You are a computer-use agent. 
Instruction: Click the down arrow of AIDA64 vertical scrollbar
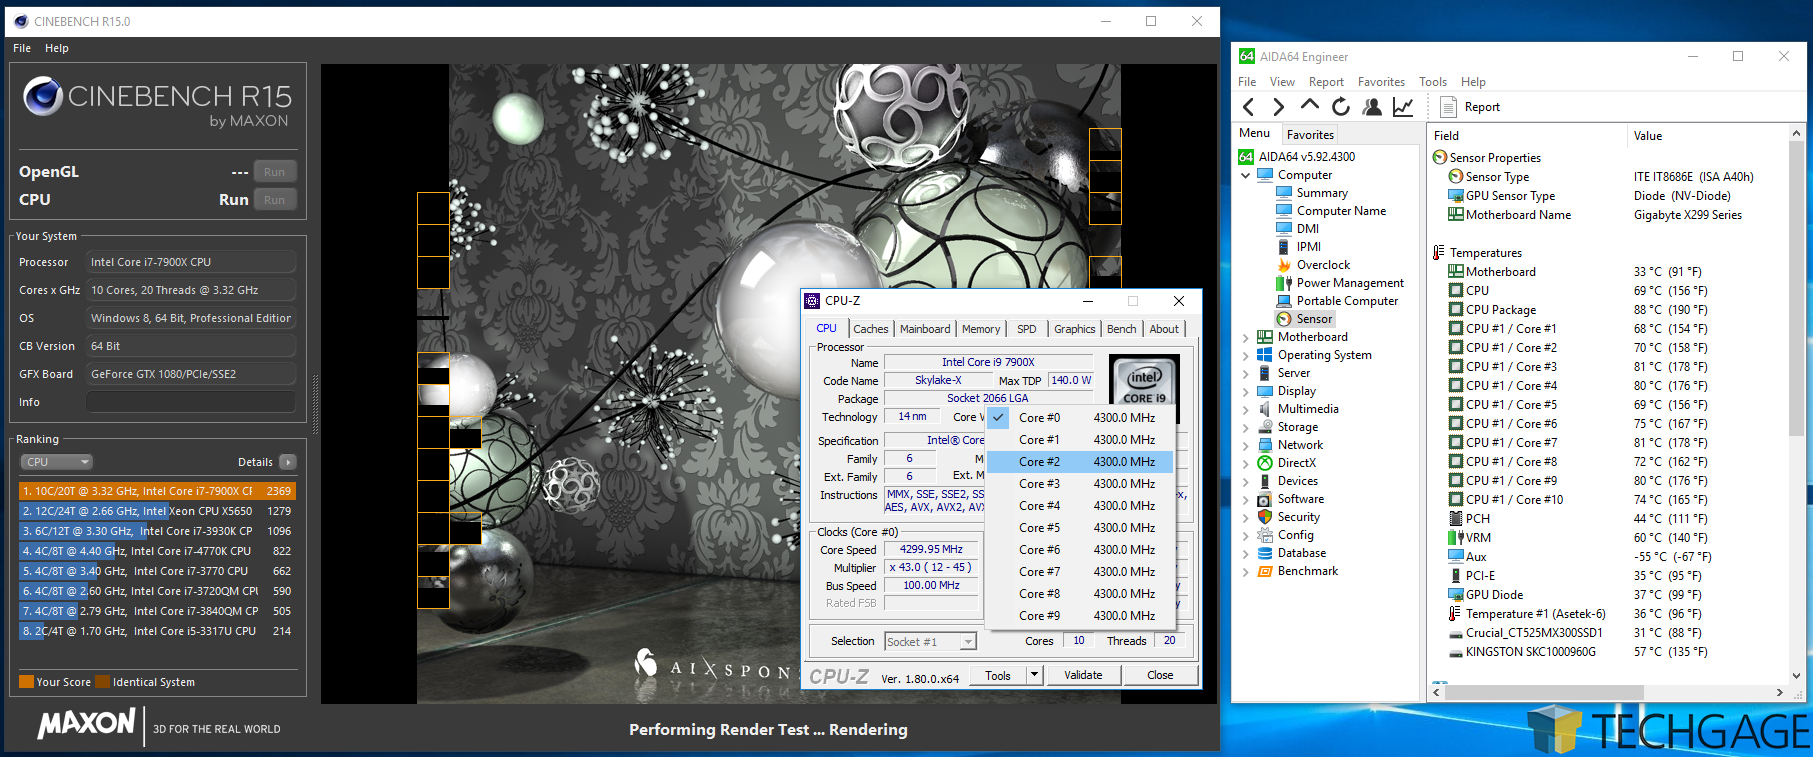coord(1796,675)
